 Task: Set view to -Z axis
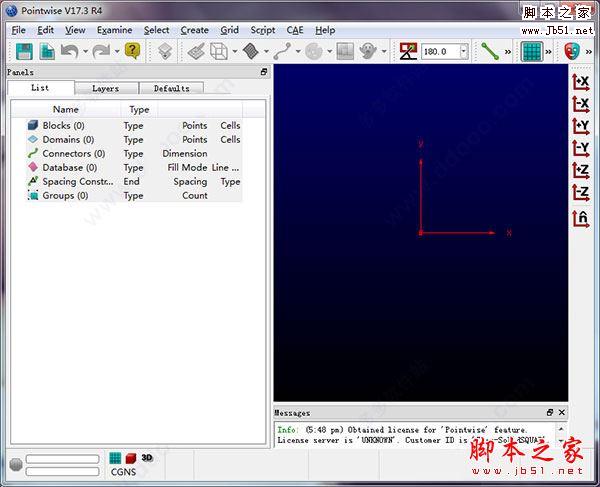tap(580, 193)
